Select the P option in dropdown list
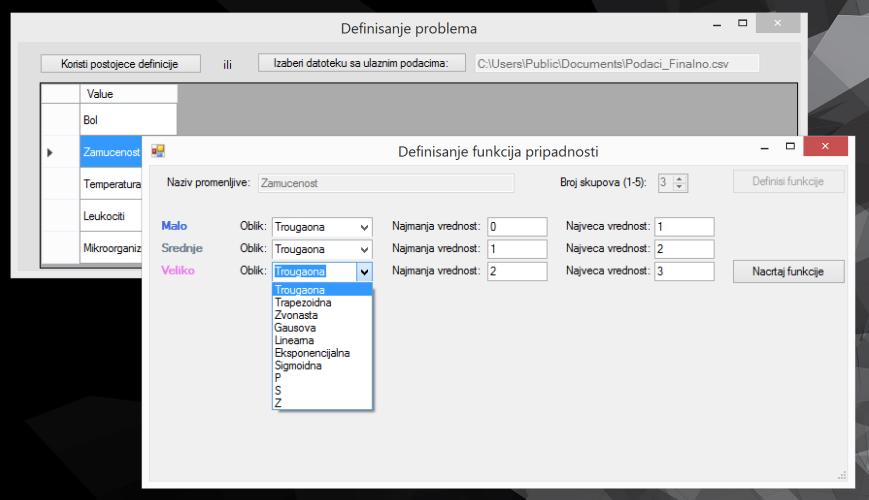This screenshot has height=500, width=869. 322,378
